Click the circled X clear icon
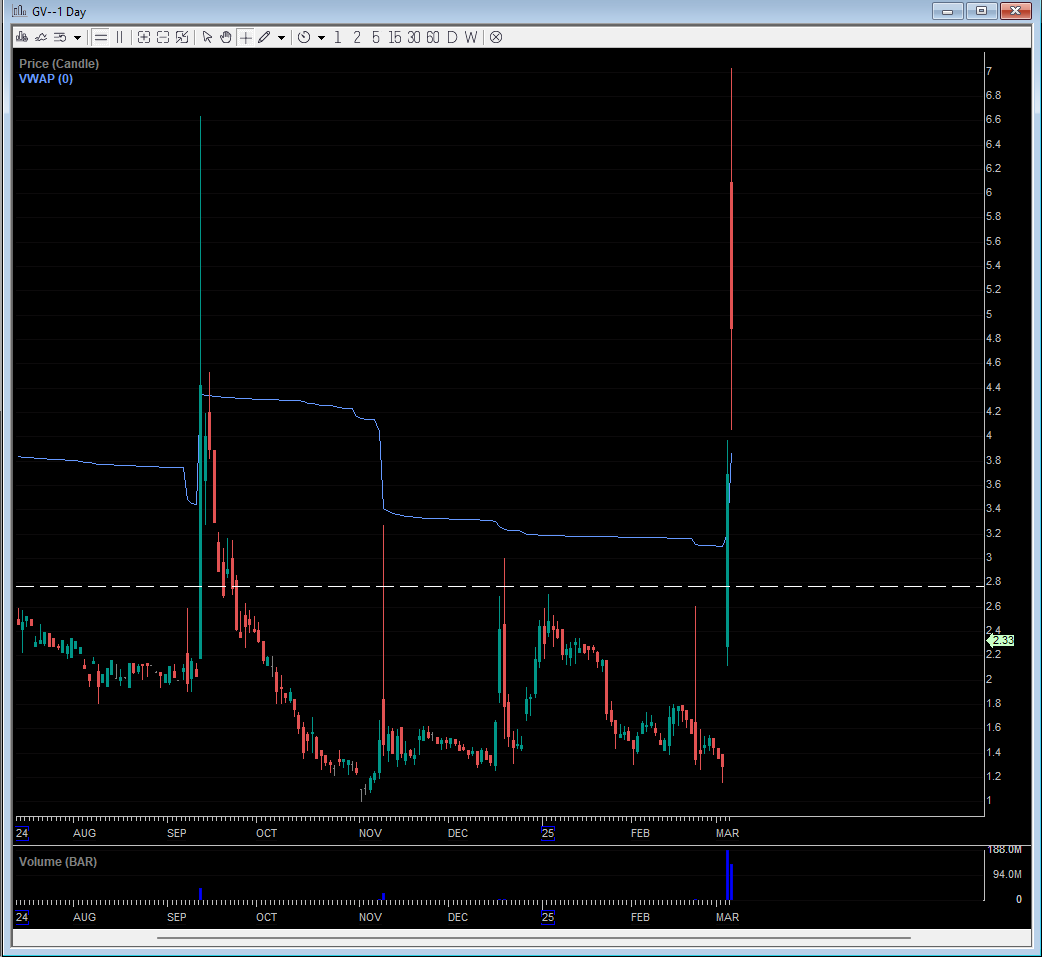1042x957 pixels. (496, 37)
